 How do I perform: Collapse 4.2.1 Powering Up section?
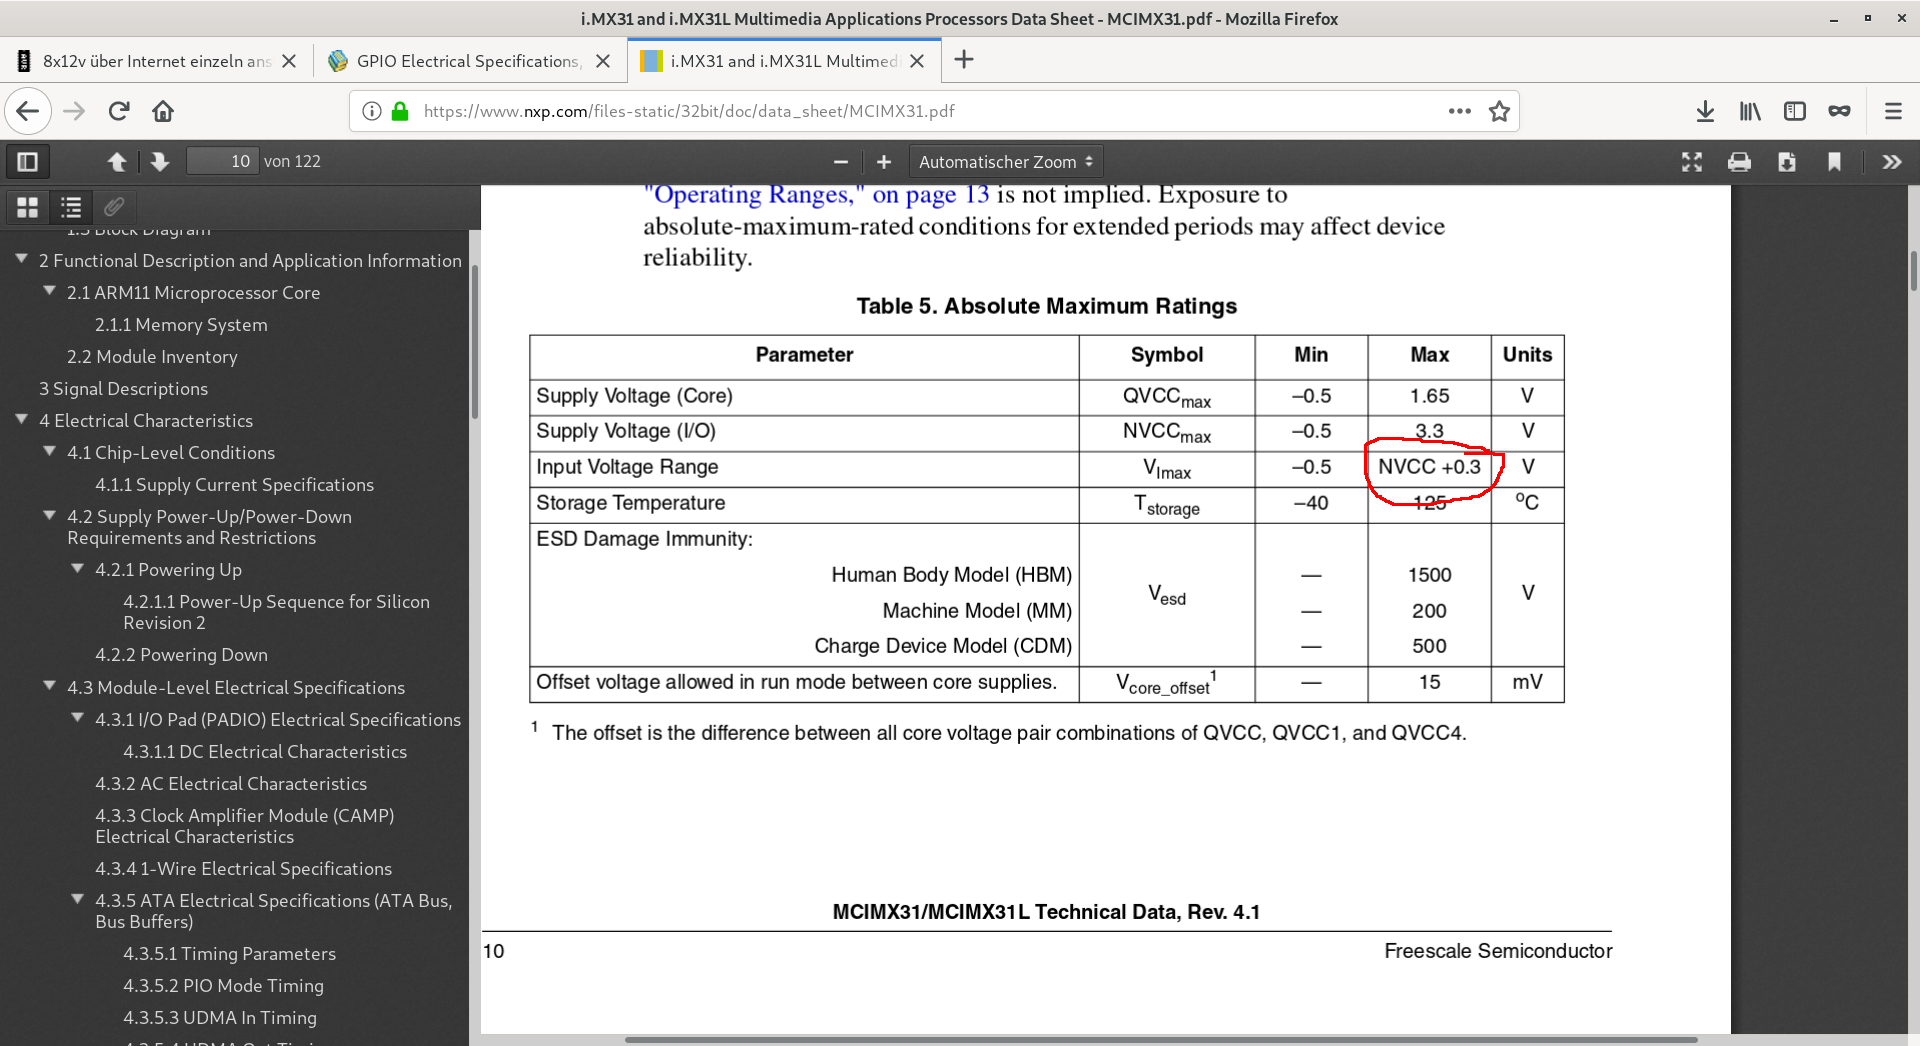coord(77,568)
